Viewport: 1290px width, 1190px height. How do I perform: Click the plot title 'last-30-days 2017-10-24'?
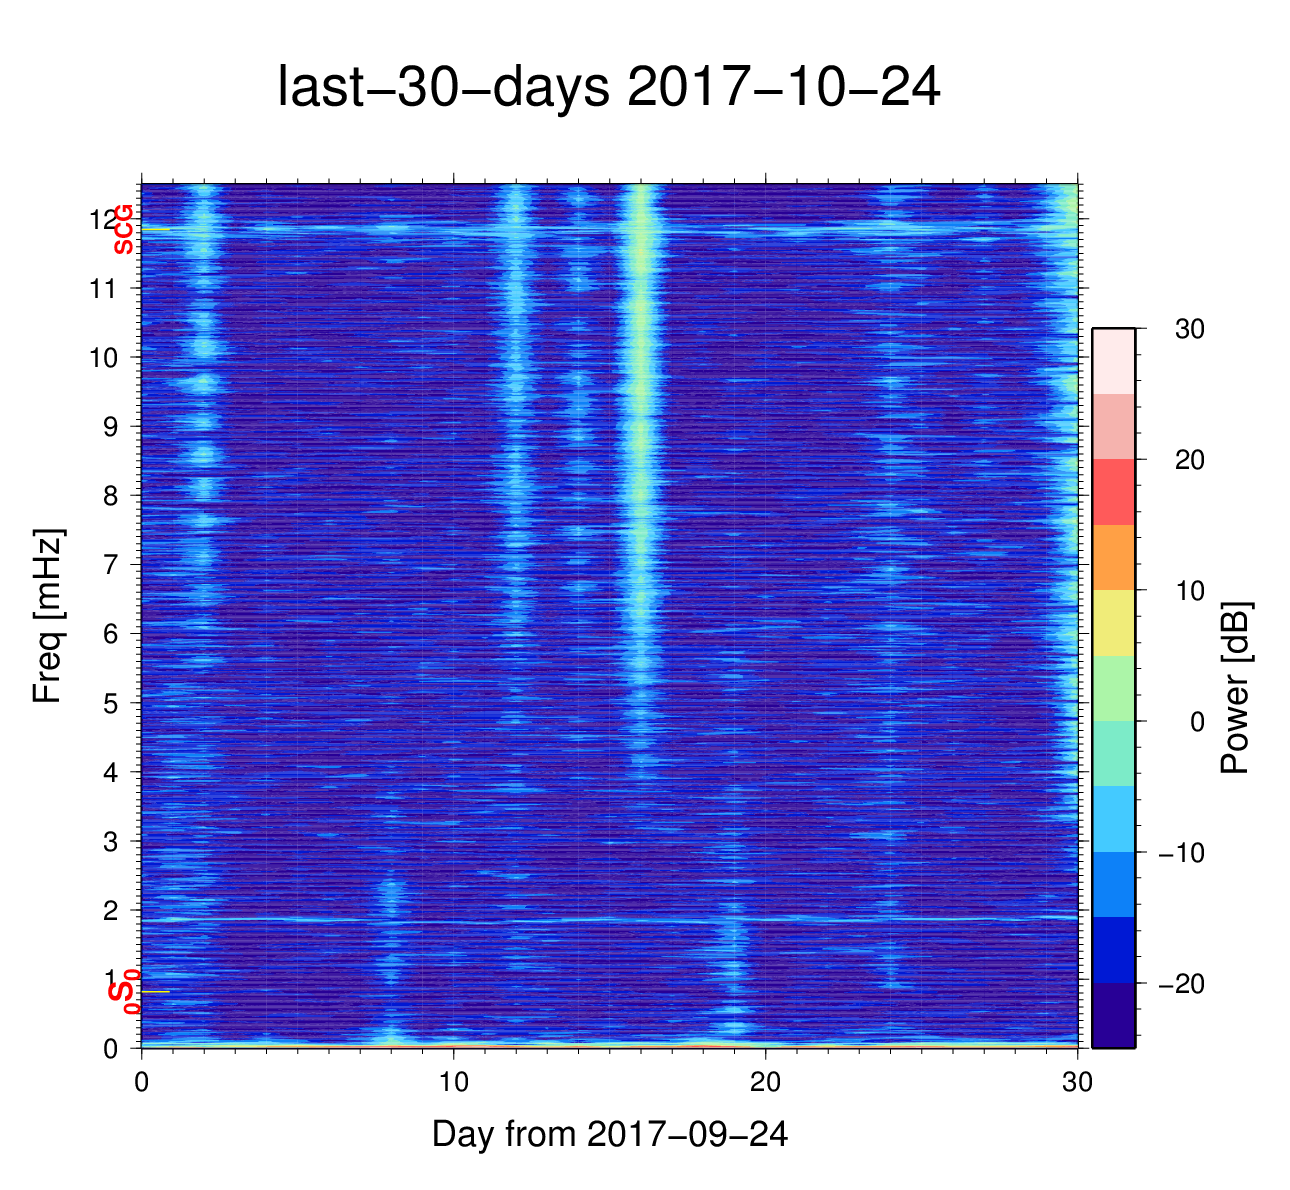coord(608,88)
